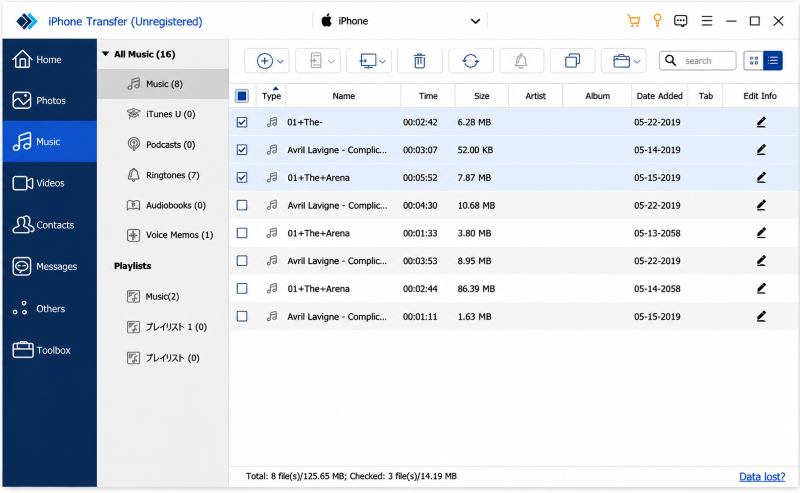Open the Photos sidebar tab

(49, 101)
